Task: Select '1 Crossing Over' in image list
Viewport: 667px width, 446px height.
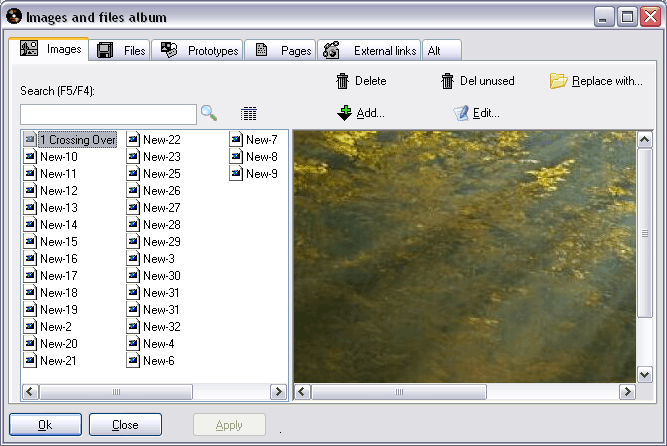Action: coord(77,140)
